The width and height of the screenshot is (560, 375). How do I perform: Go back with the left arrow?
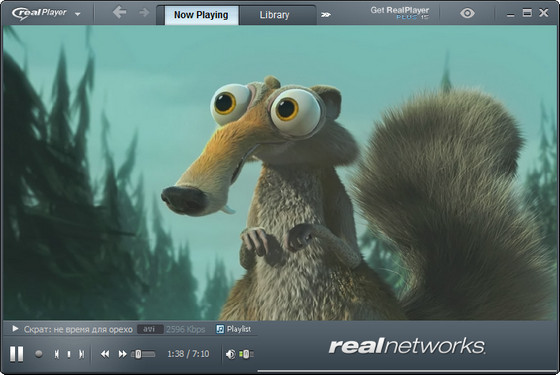pyautogui.click(x=119, y=12)
